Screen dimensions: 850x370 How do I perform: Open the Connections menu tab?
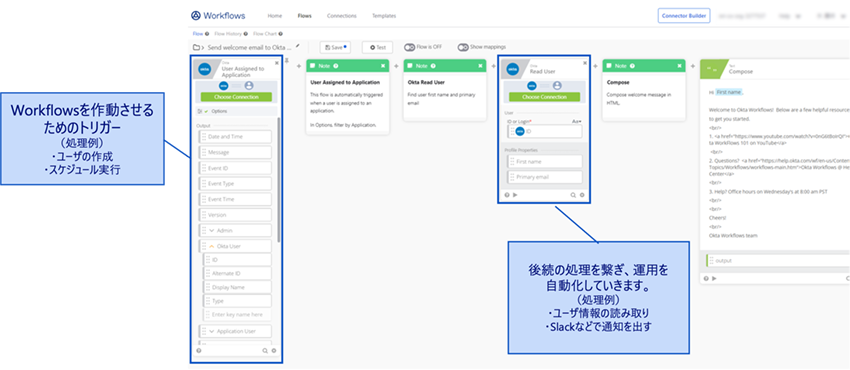point(342,16)
